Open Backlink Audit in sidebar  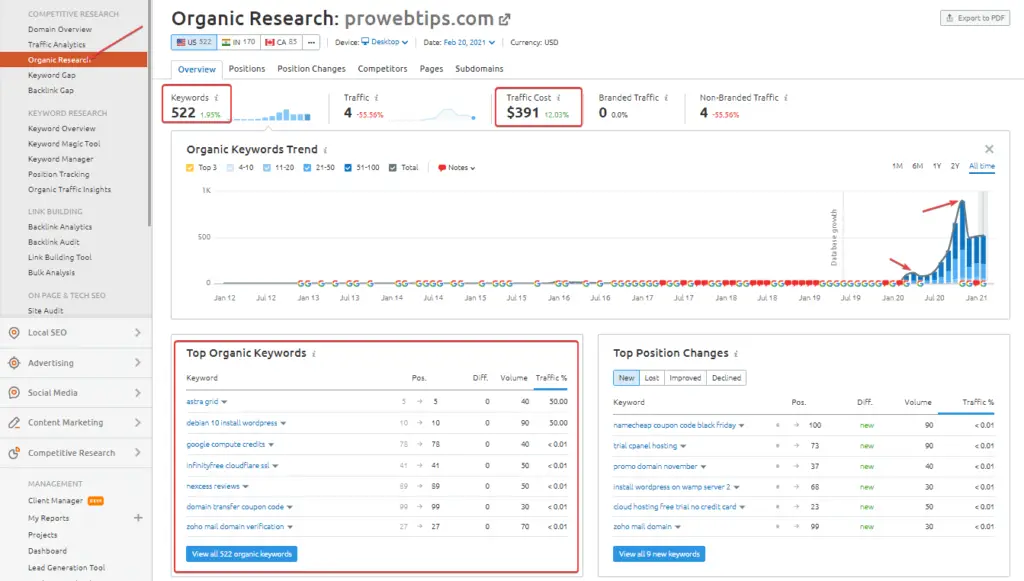[54, 242]
